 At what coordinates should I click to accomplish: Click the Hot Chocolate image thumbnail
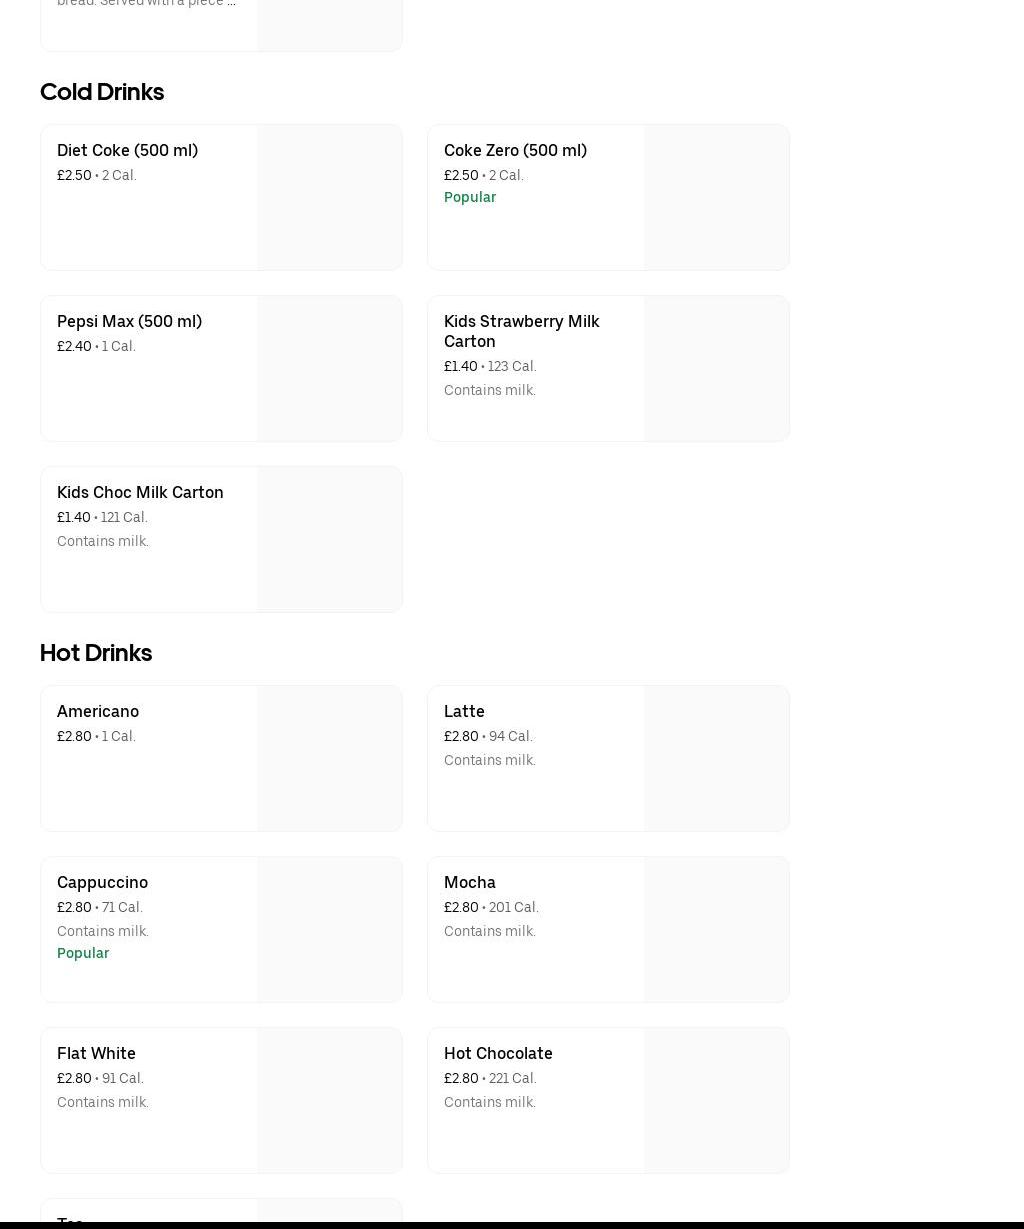pyautogui.click(x=716, y=1100)
